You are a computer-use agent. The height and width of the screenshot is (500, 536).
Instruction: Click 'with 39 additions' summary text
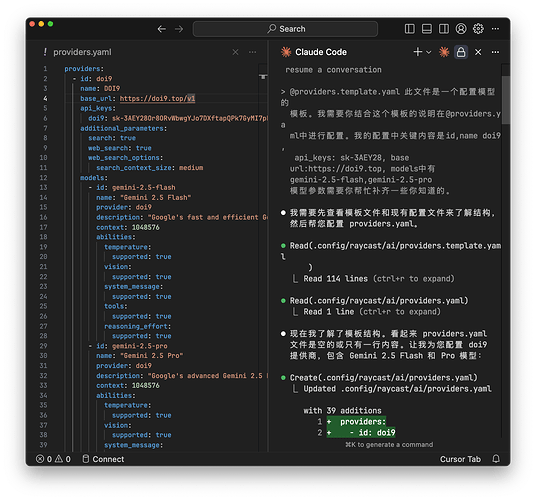click(342, 410)
